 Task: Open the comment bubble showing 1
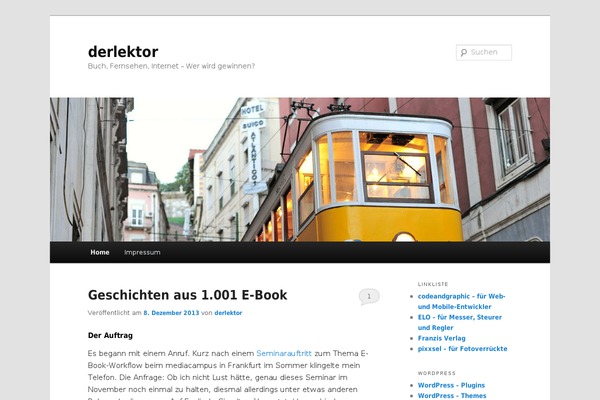tap(369, 297)
